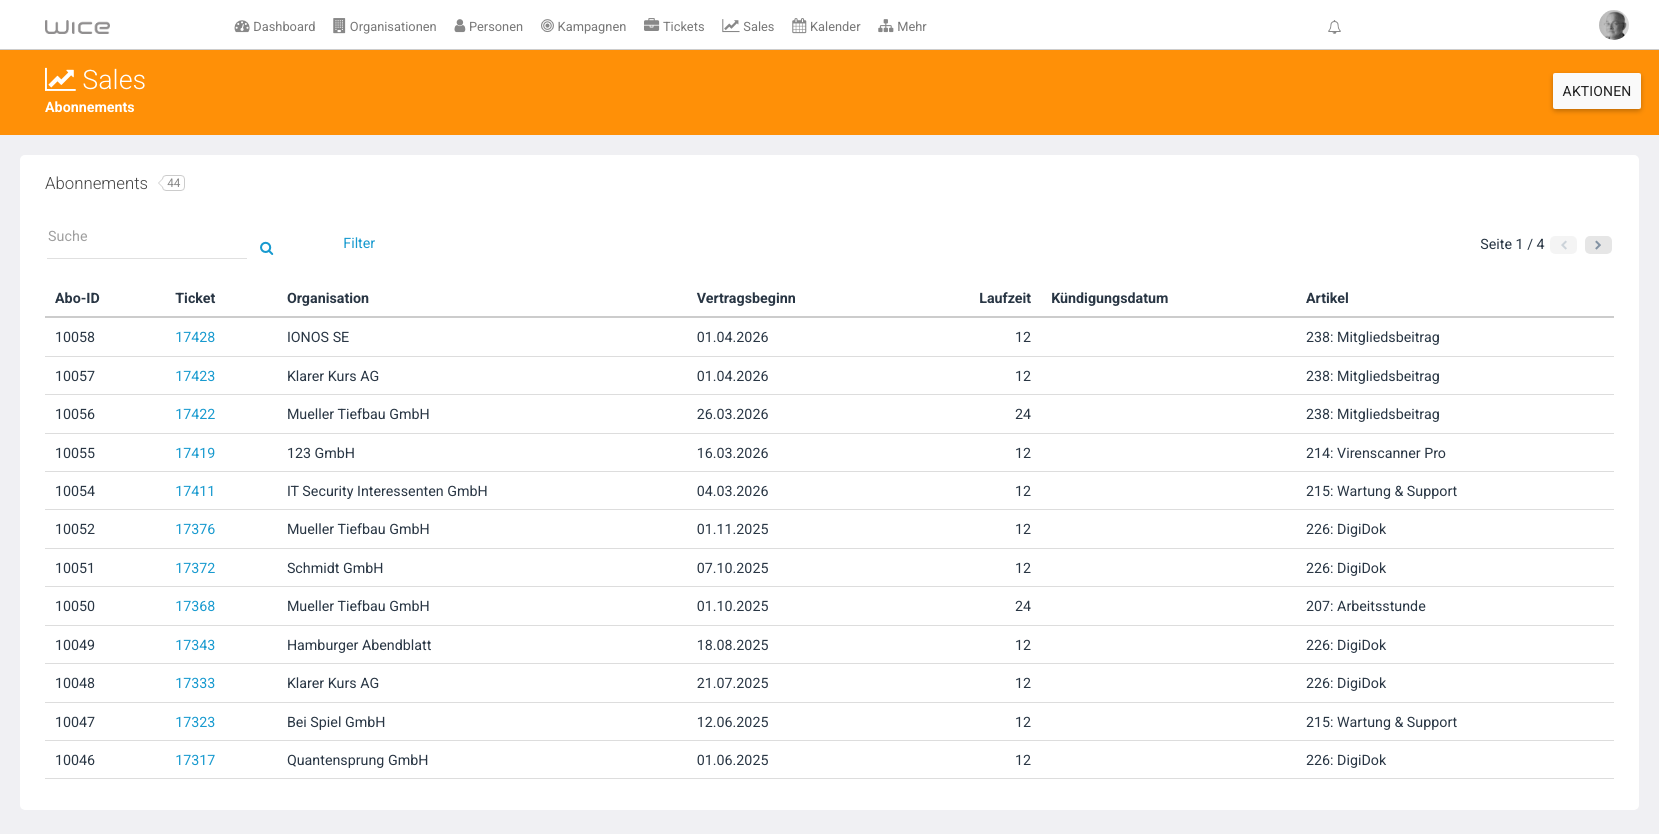The height and width of the screenshot is (834, 1659).
Task: Open the user avatar menu
Action: [1613, 25]
